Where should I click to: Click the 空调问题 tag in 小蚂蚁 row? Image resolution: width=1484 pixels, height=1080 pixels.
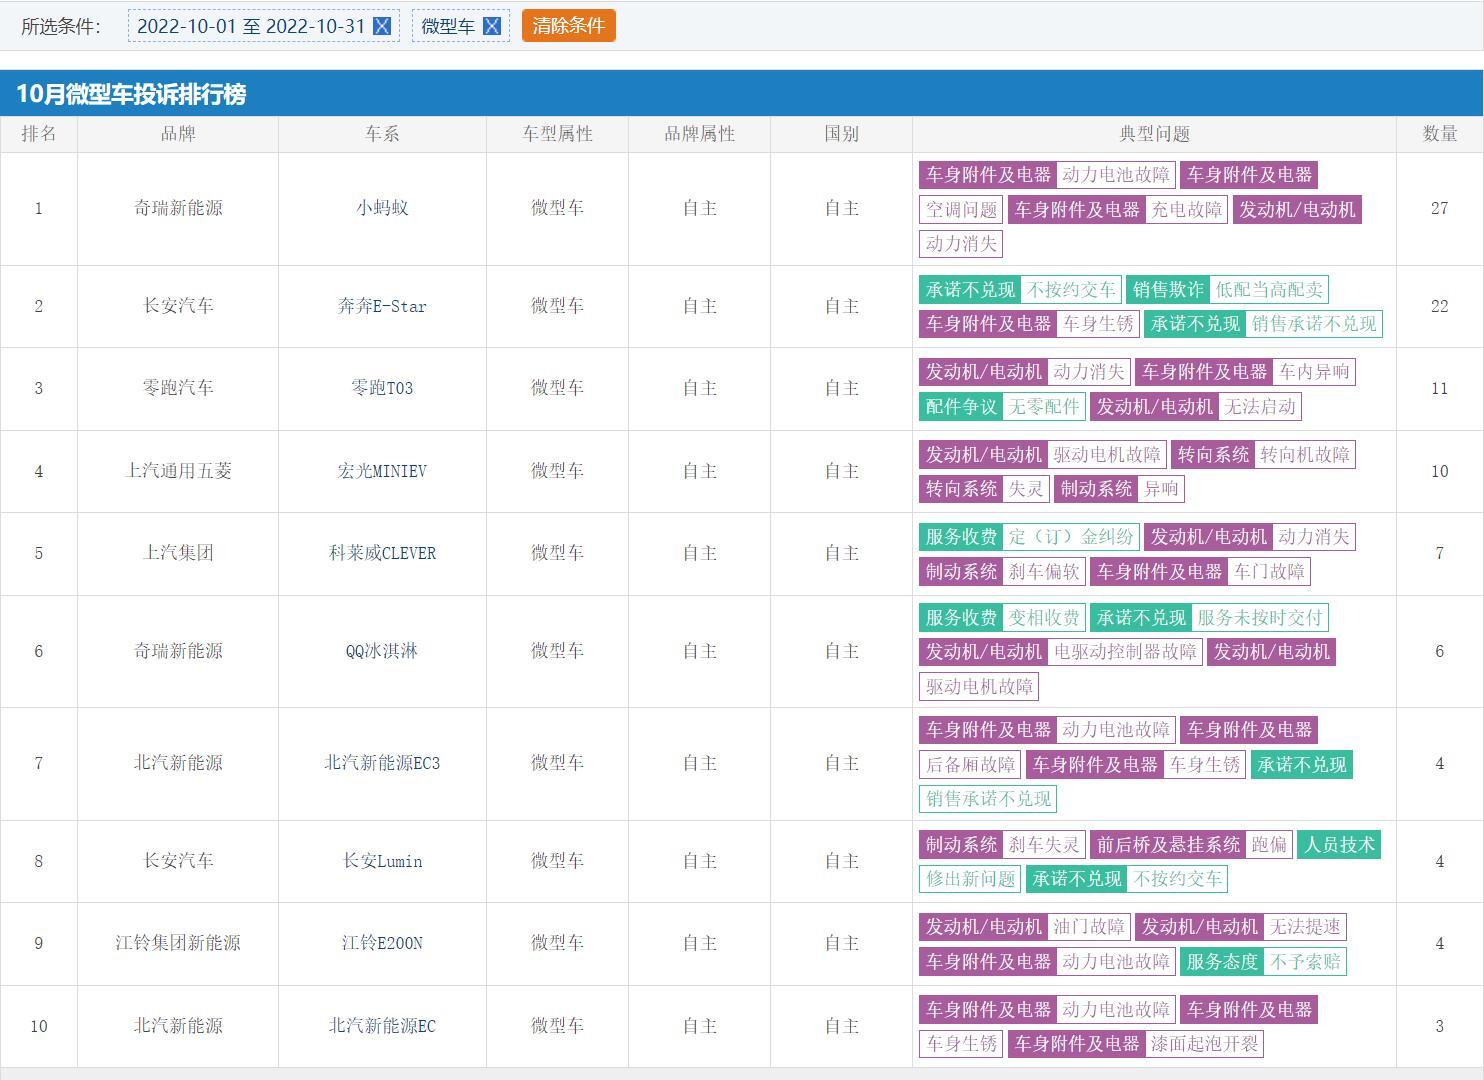tap(961, 210)
